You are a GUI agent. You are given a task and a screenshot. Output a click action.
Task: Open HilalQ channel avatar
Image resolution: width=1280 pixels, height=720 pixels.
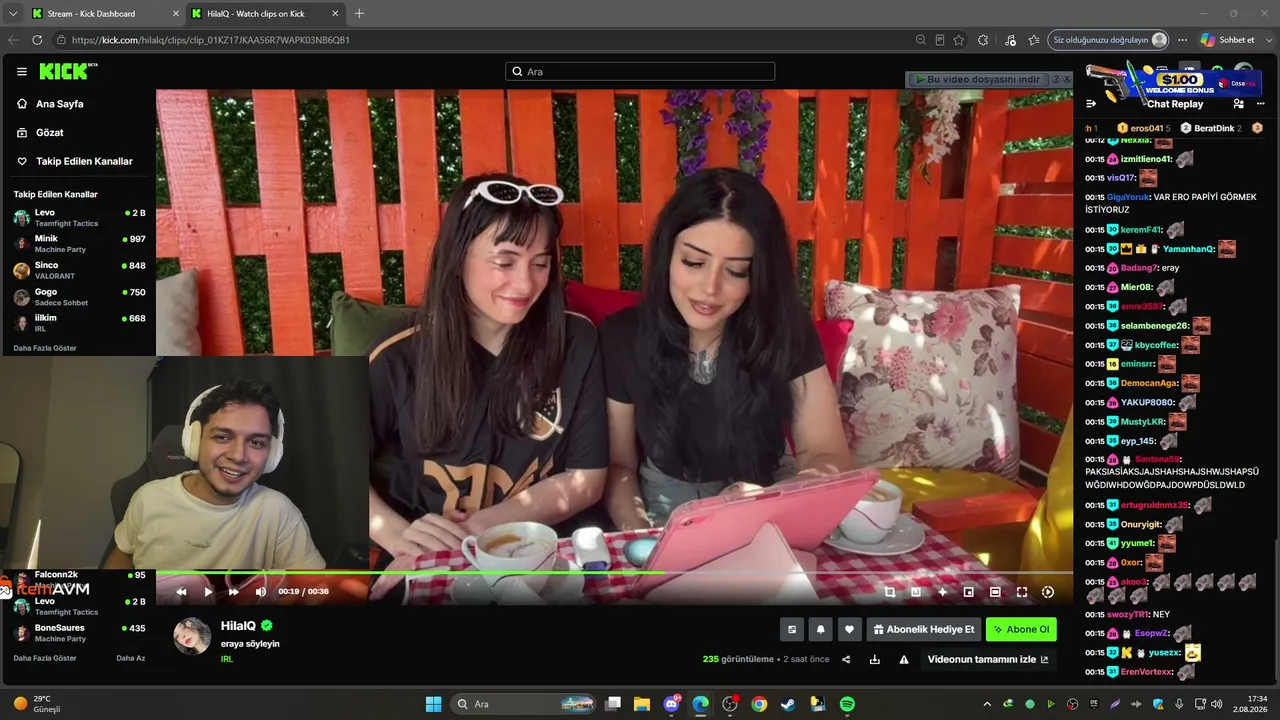(x=192, y=636)
